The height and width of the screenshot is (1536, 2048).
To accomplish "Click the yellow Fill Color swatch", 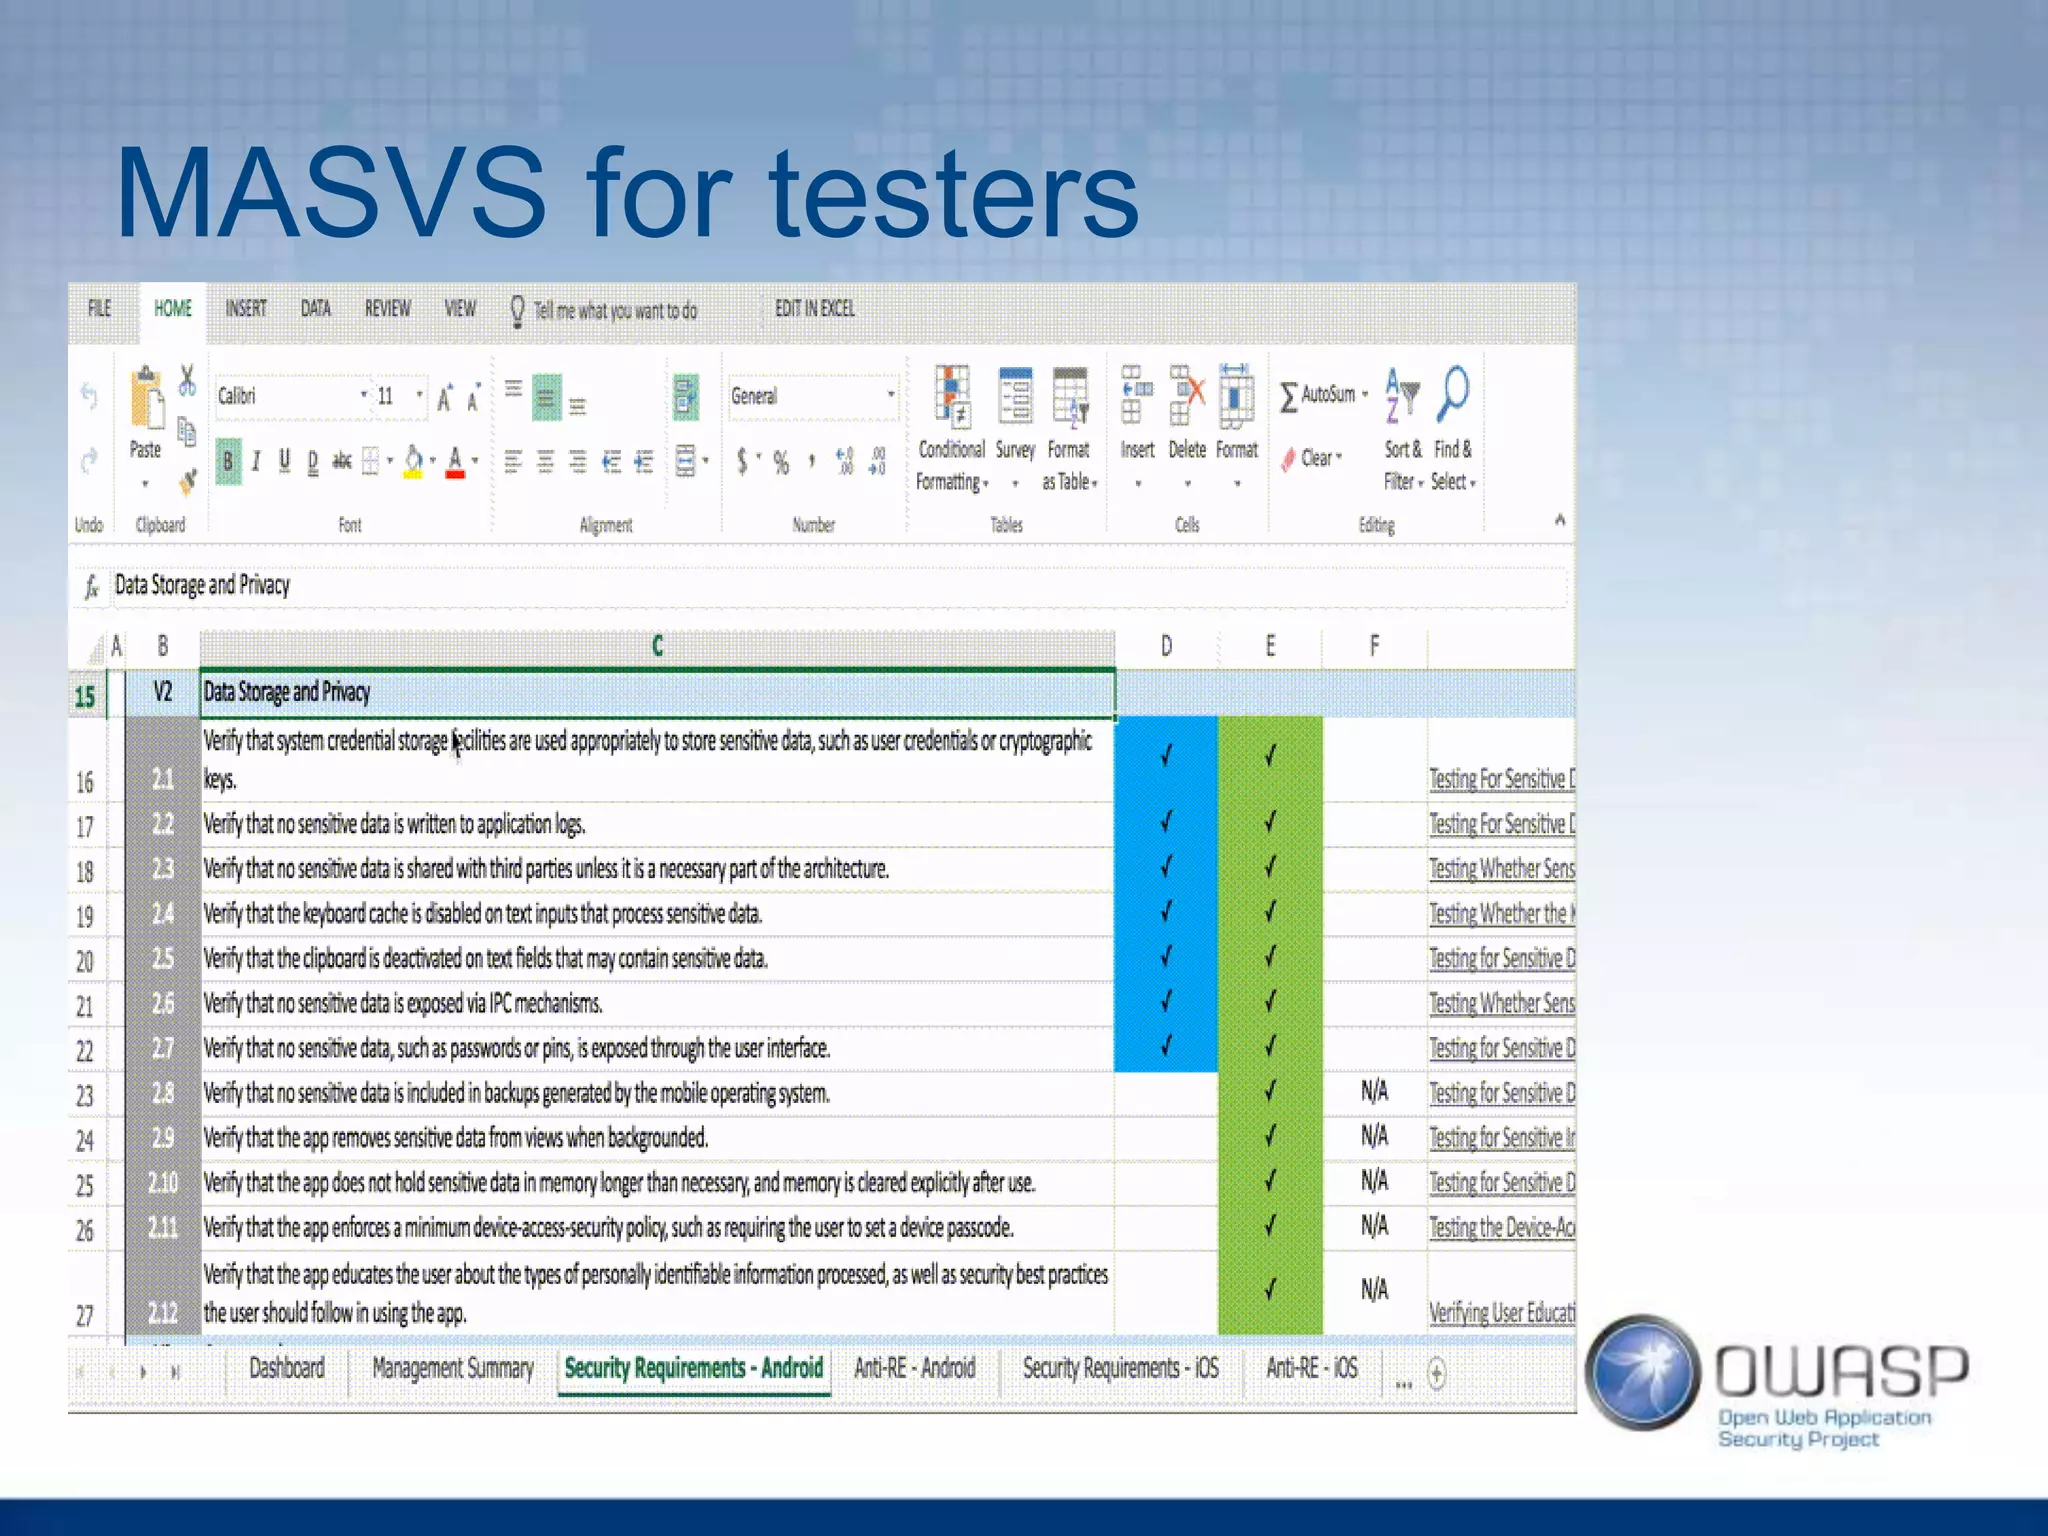I will tap(413, 462).
